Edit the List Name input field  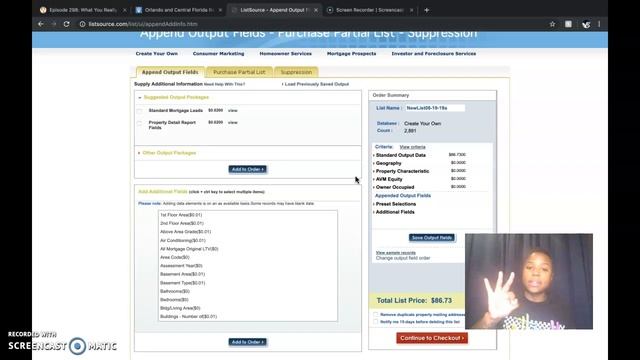435,108
